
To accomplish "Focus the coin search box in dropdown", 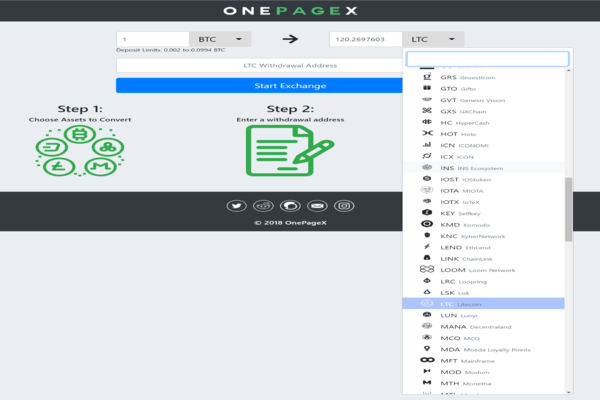I will coord(488,59).
